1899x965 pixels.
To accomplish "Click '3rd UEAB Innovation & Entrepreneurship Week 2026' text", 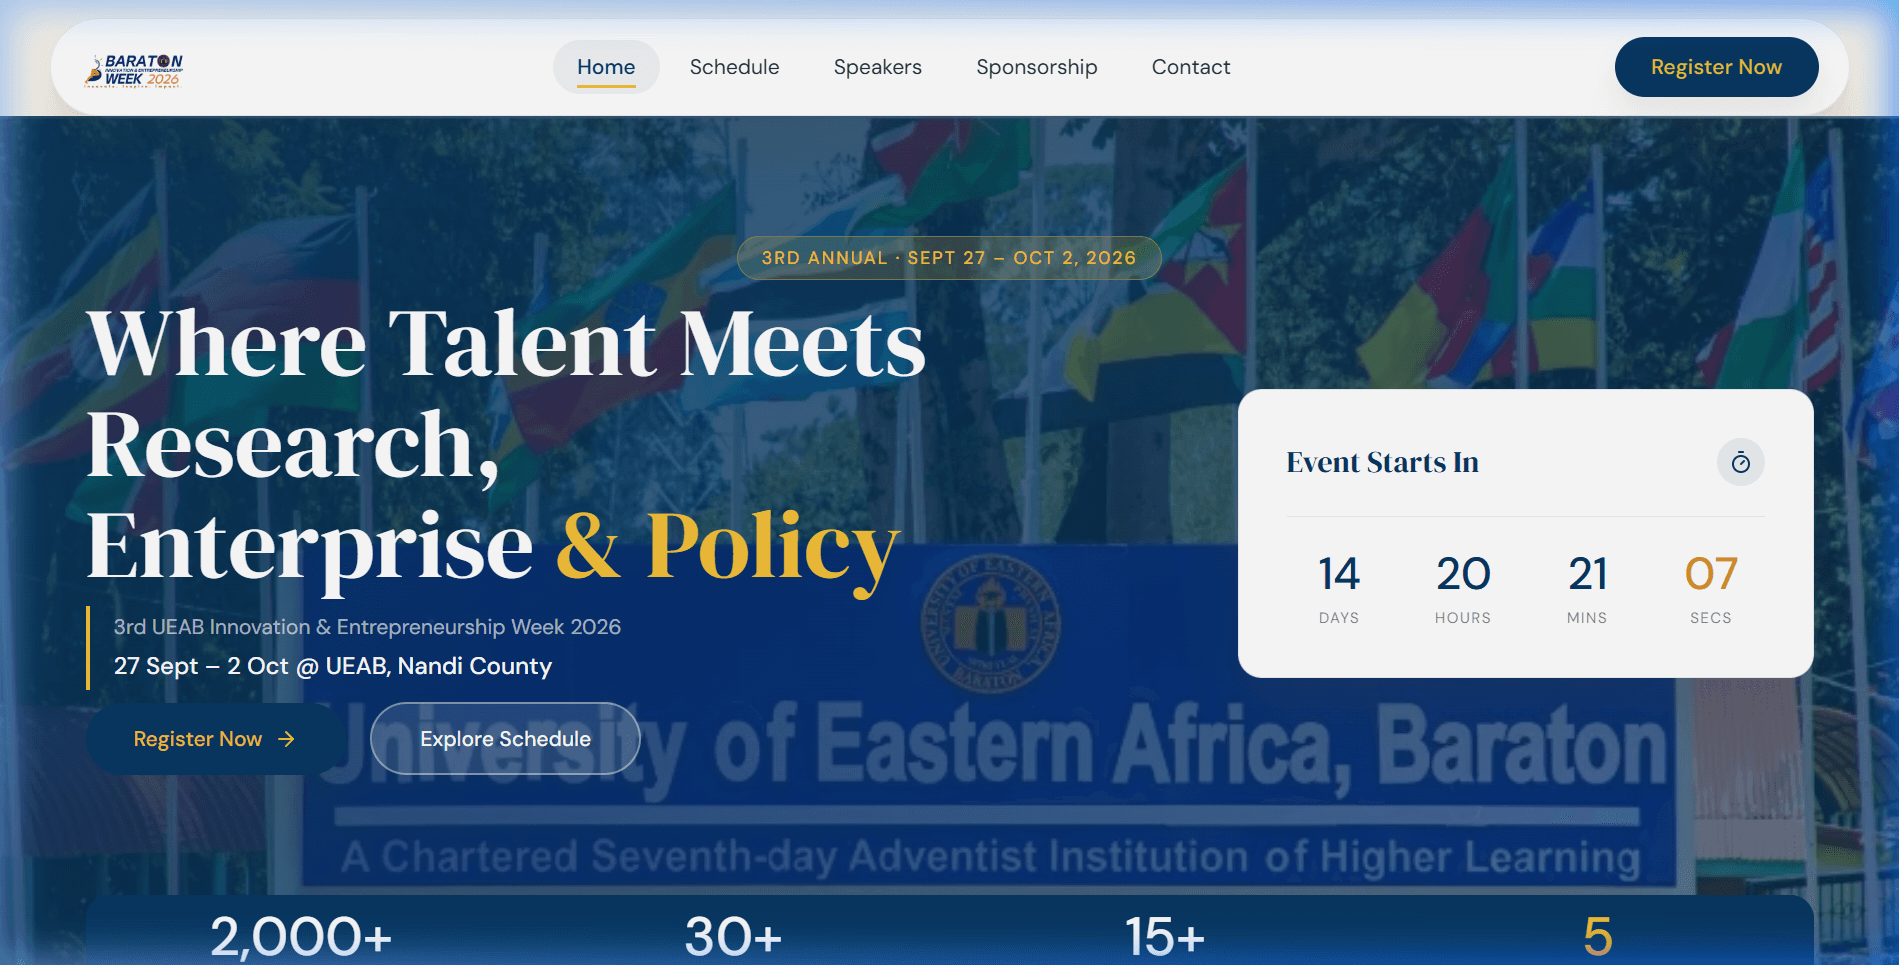I will (367, 627).
